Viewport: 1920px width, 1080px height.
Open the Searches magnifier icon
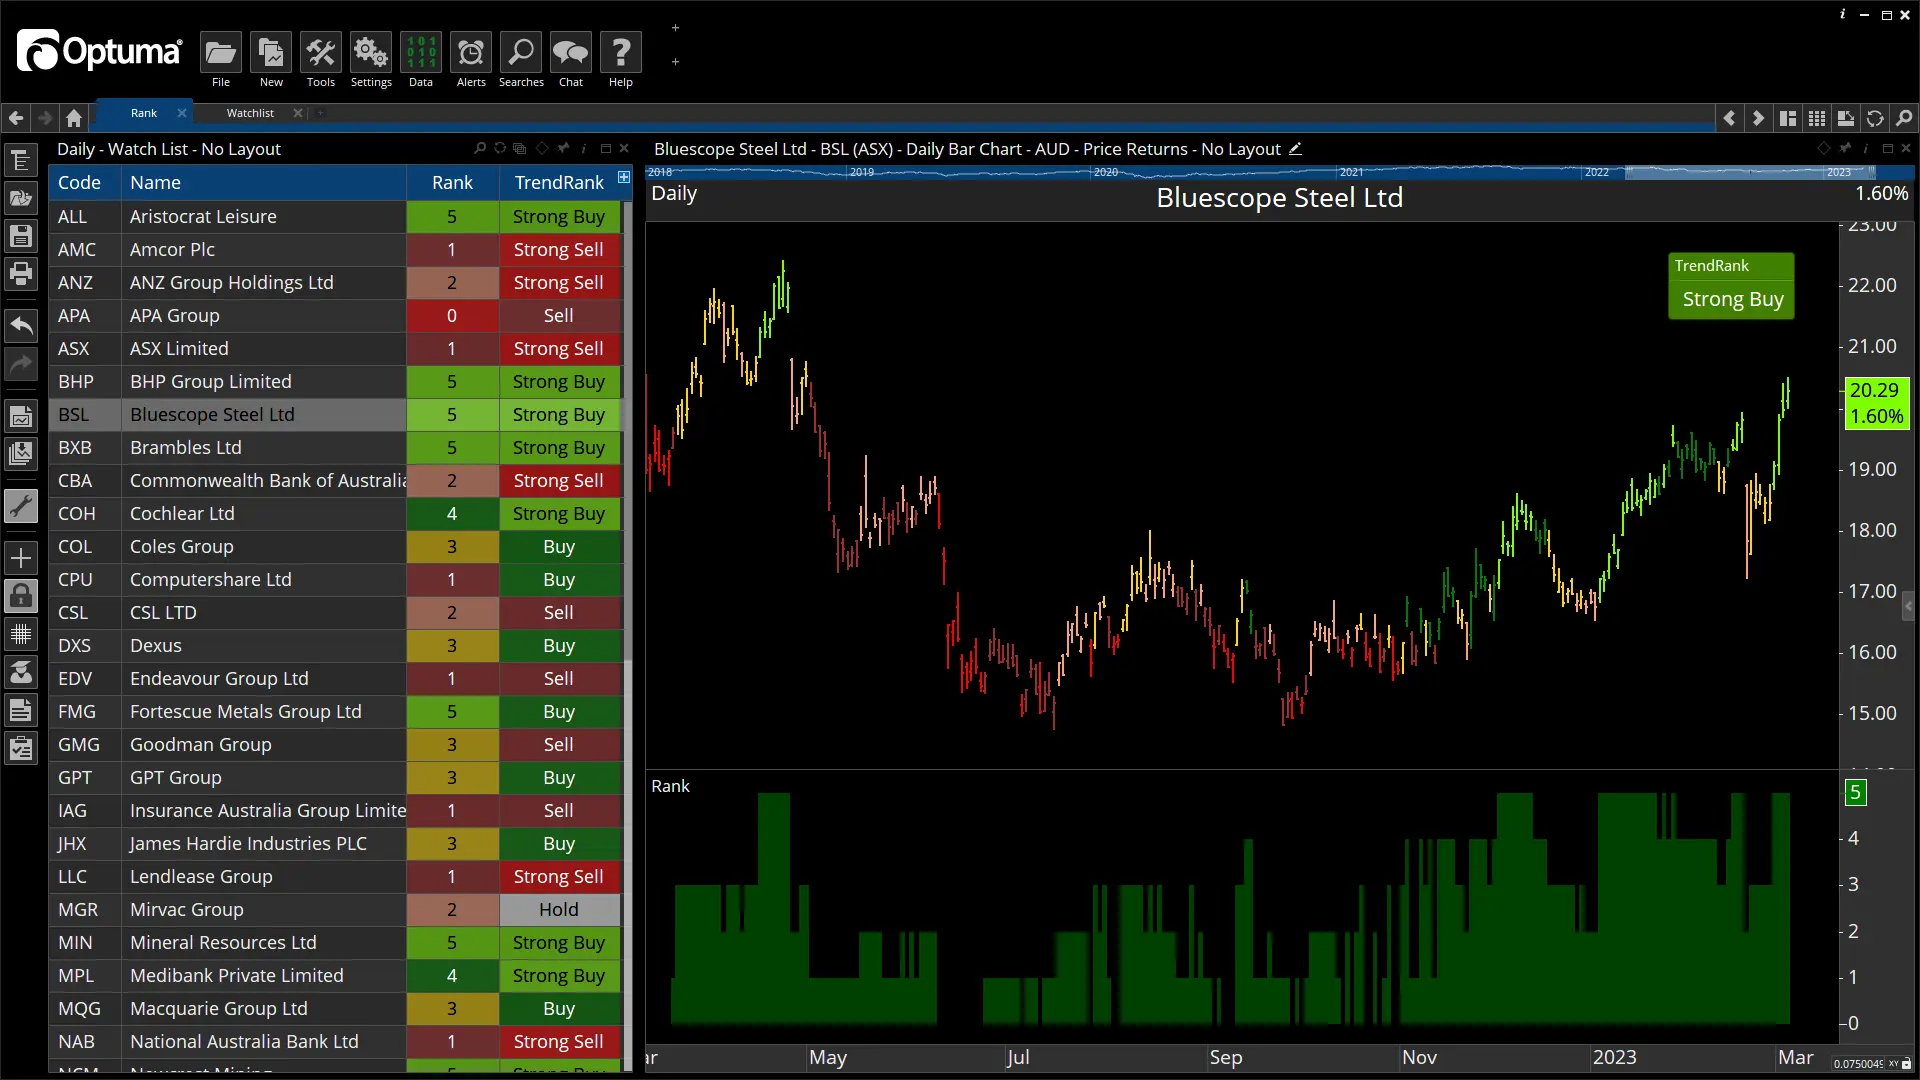pos(521,53)
